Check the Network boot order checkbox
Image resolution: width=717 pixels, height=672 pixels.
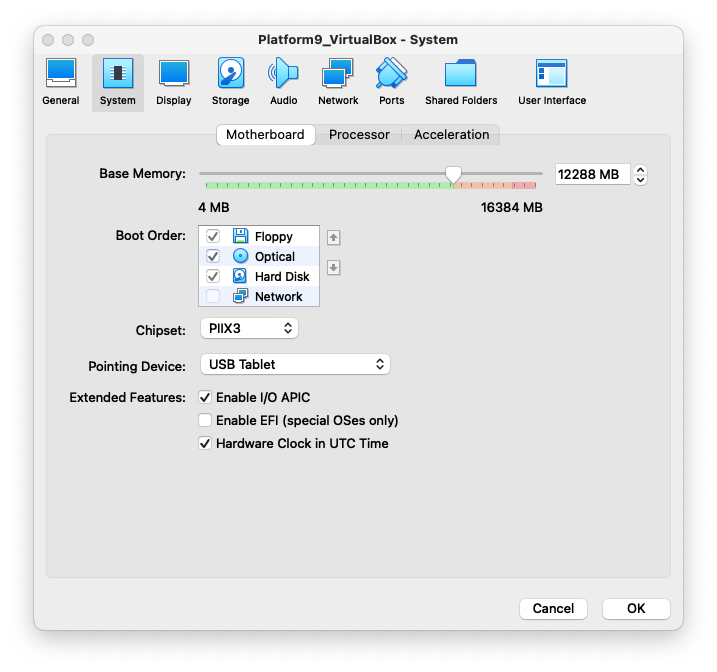click(x=213, y=296)
